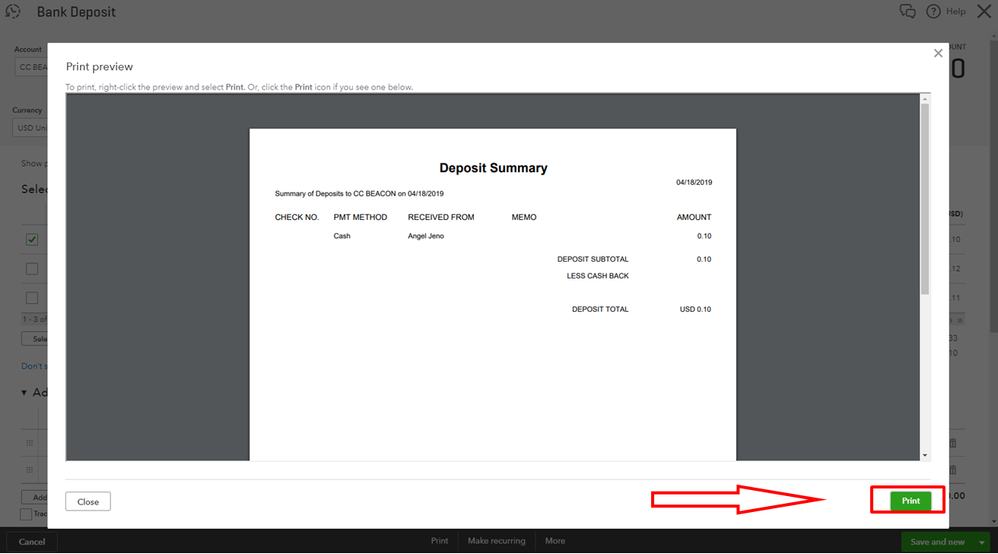Click the Deposit Summary heading in preview
The width and height of the screenshot is (998, 554).
click(493, 168)
